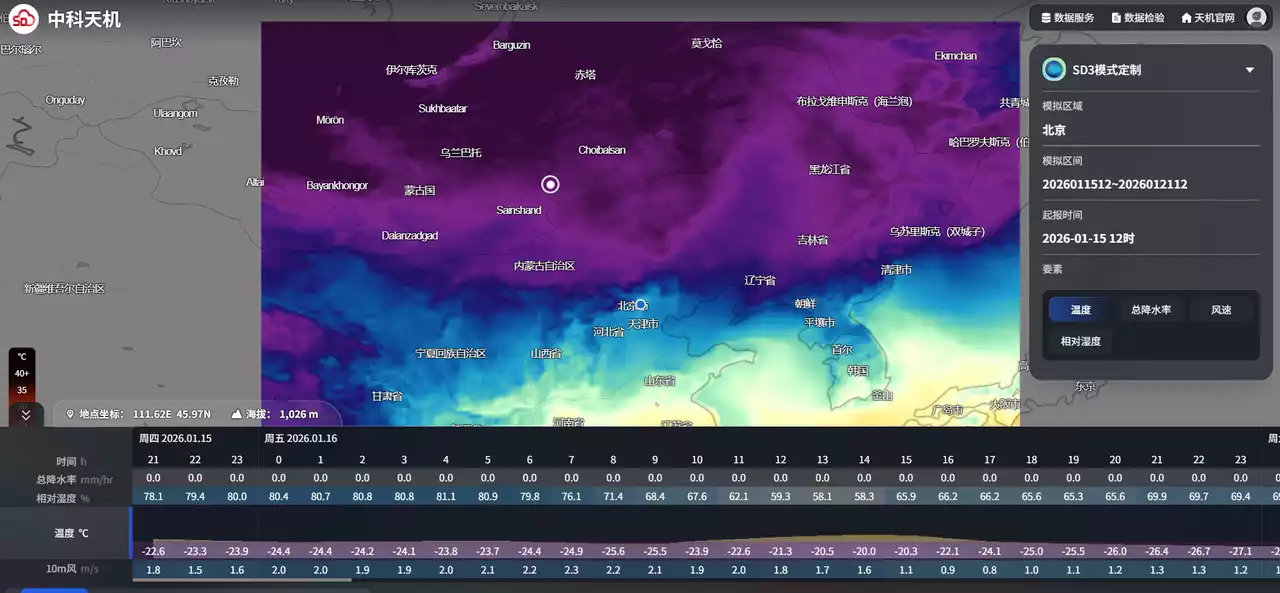This screenshot has height=593, width=1280.
Task: Select the 温度 ℃ row tab
Action: click(x=70, y=533)
